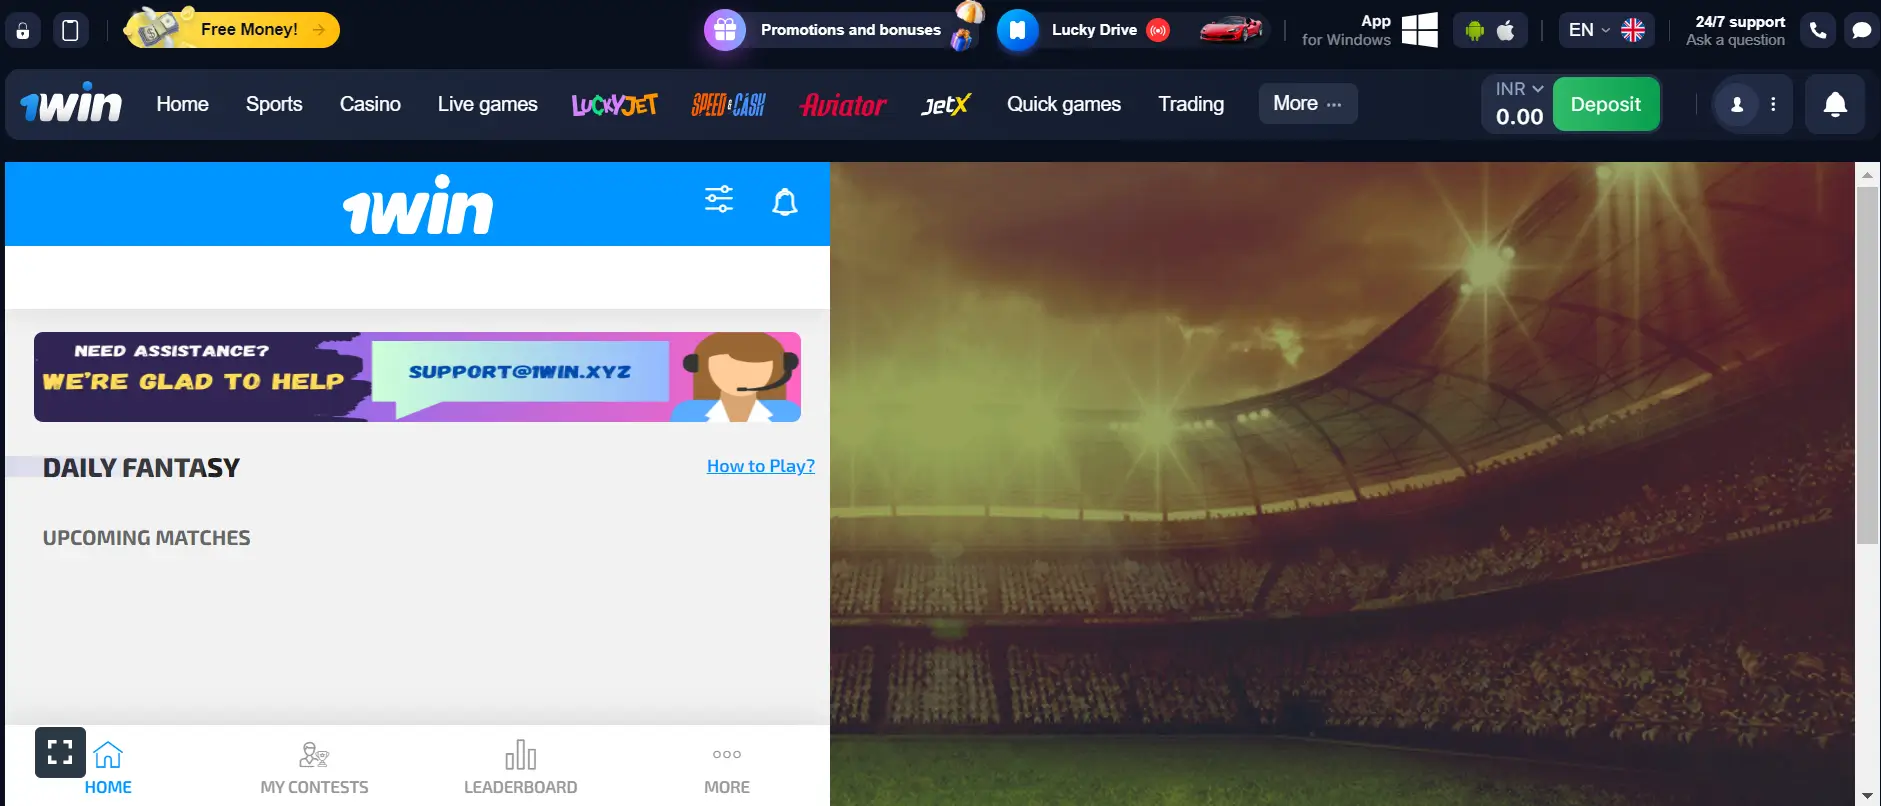Open the Windows app download icon
Image resolution: width=1881 pixels, height=806 pixels.
1419,31
